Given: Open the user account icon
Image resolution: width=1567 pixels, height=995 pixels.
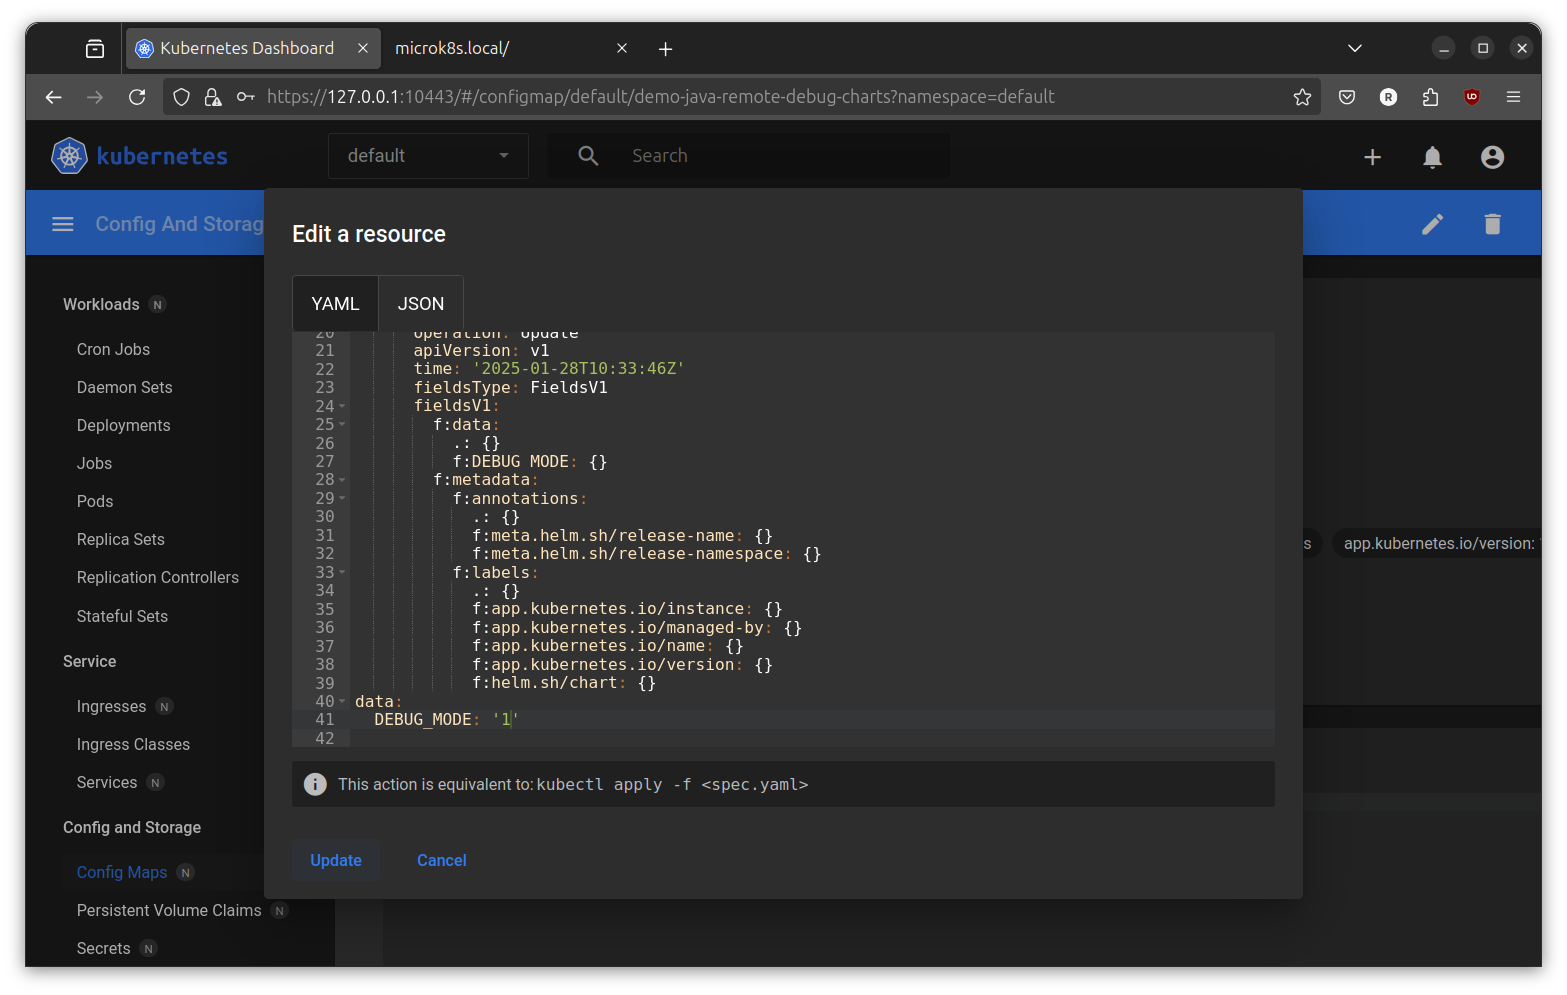Looking at the screenshot, I should pyautogui.click(x=1492, y=157).
